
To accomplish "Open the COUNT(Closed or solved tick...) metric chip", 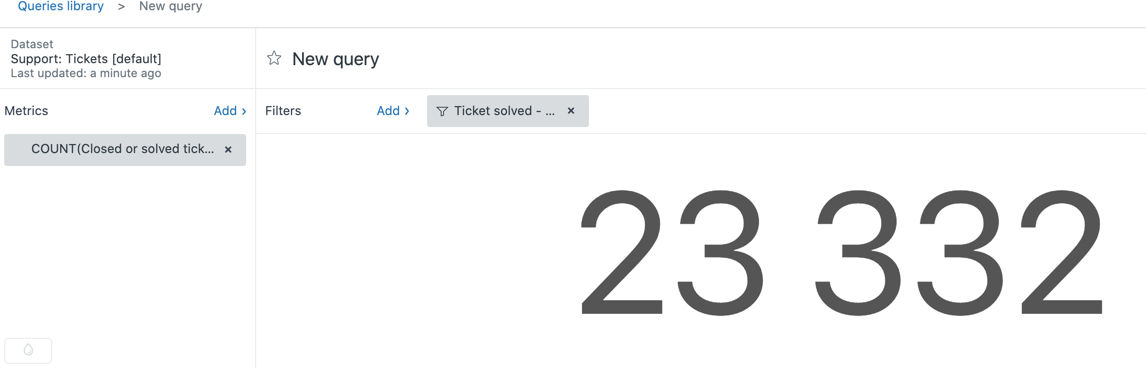I will click(123, 149).
